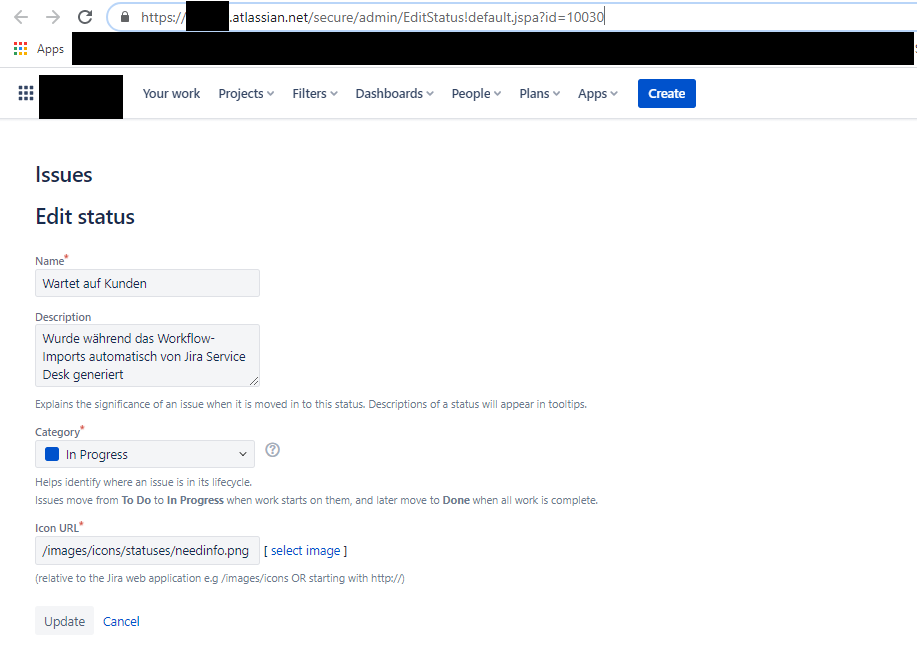Reload the page with the refresh icon
Screen dimensions: 917x647
[x=85, y=17]
